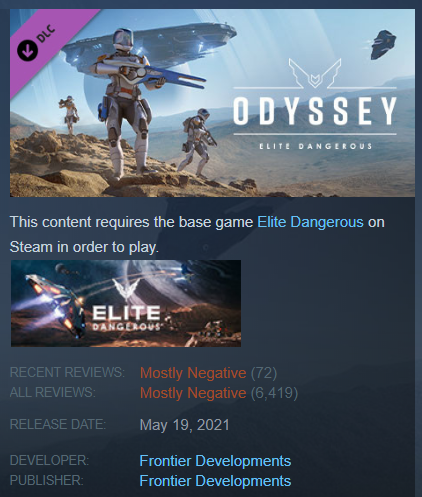Click the Elite wings emblem above ODYSSEY
Screen dimensions: 422x497
coord(315,73)
